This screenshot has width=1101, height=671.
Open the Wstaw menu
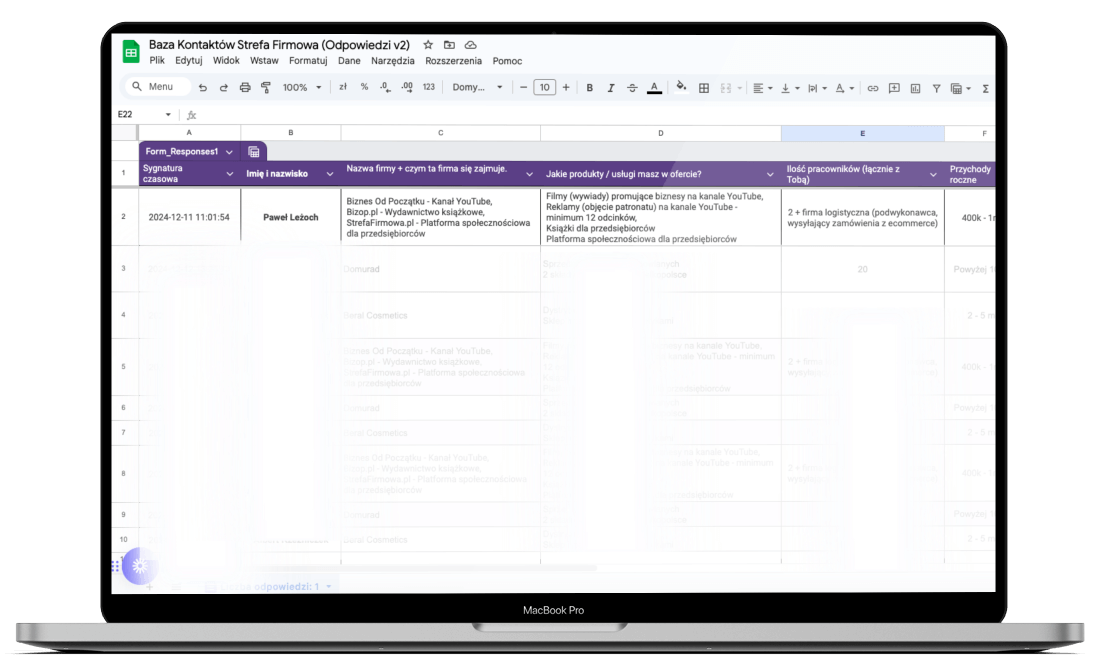264,60
